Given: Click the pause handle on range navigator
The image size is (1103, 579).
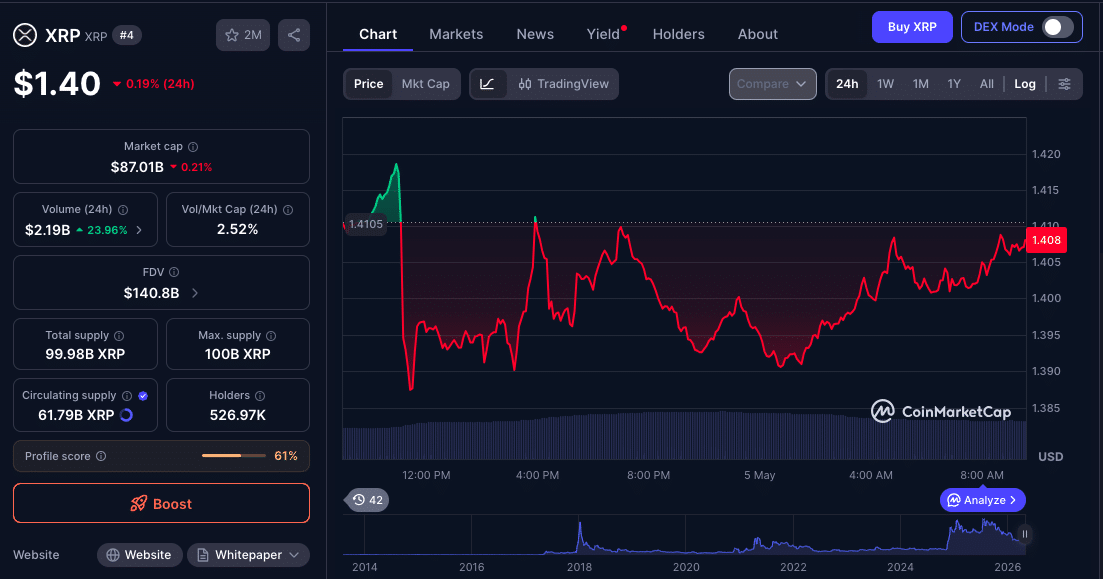Looking at the screenshot, I should (x=1024, y=534).
